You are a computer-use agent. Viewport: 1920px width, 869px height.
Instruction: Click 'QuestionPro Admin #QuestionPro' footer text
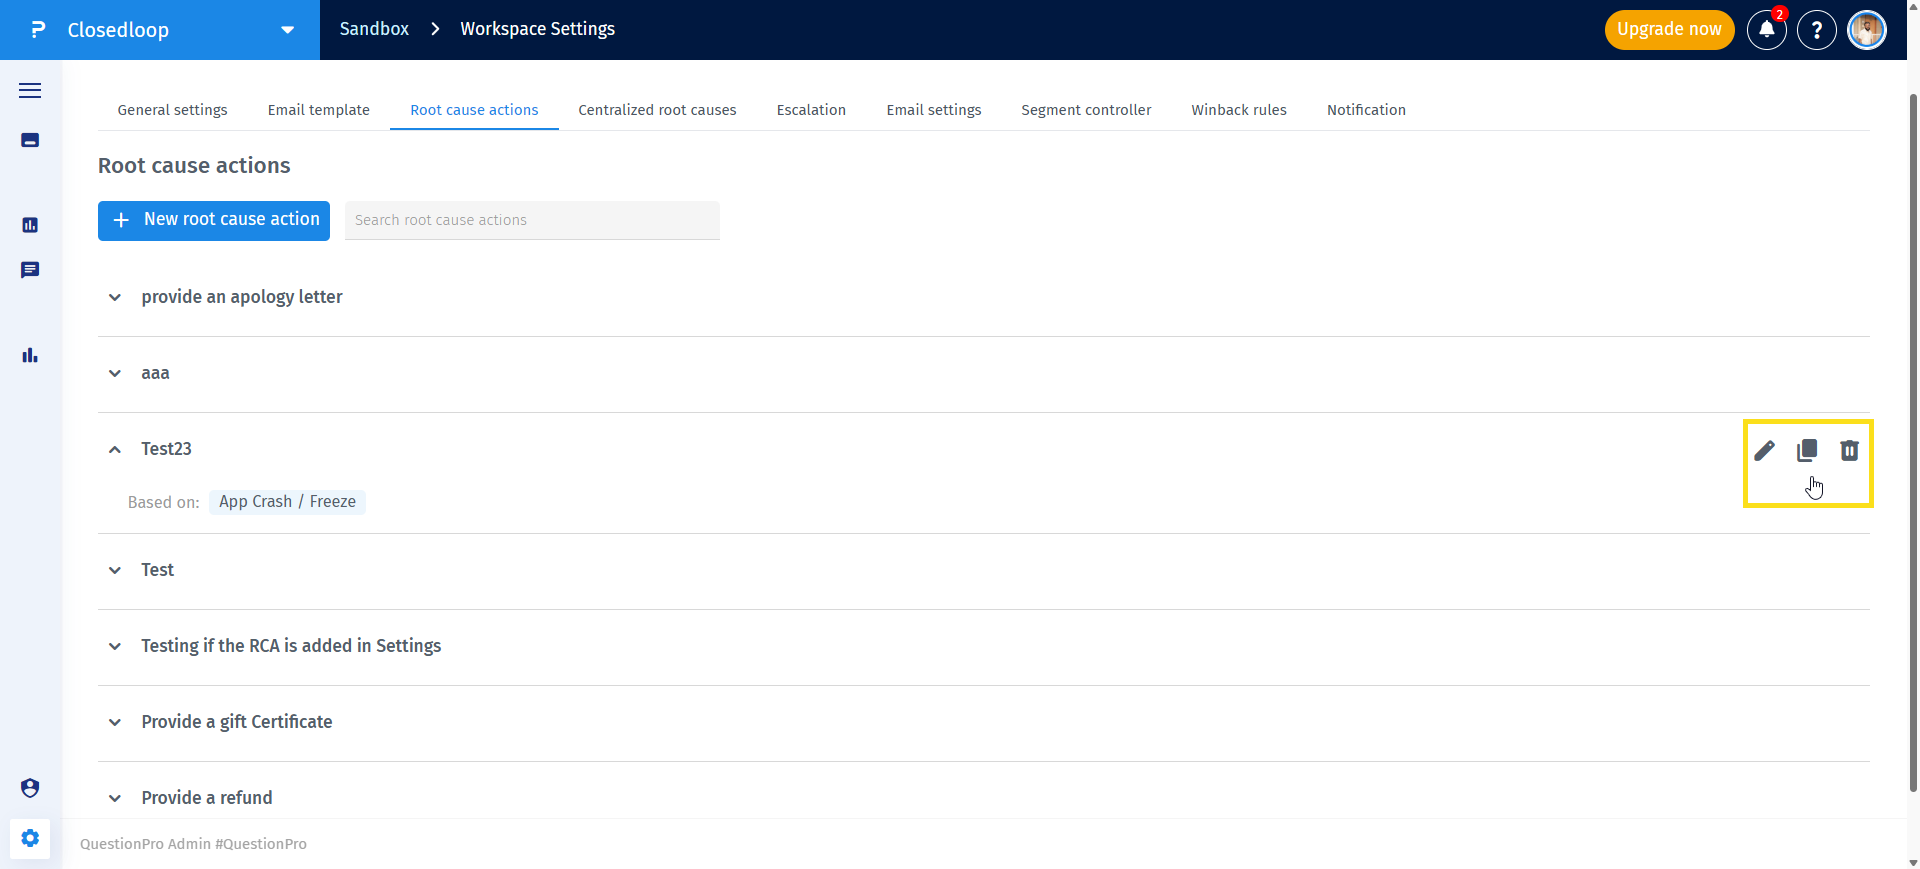(x=193, y=844)
